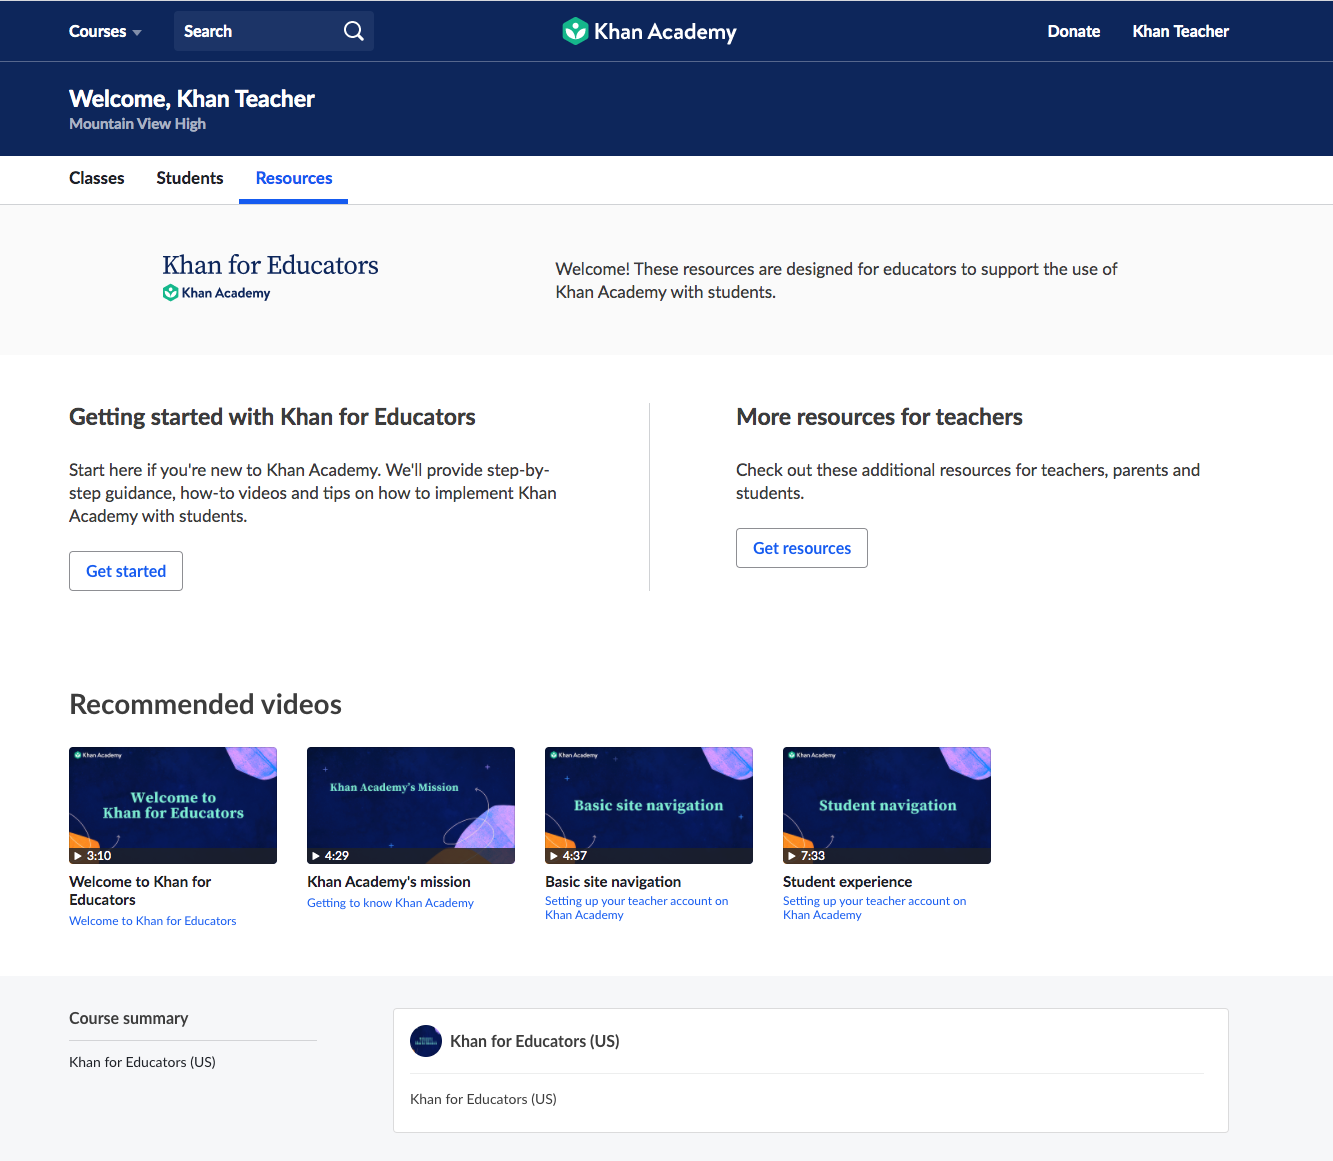This screenshot has height=1161, width=1333.
Task: Click the Welcome to Khan for Educators video title
Action: pos(140,891)
